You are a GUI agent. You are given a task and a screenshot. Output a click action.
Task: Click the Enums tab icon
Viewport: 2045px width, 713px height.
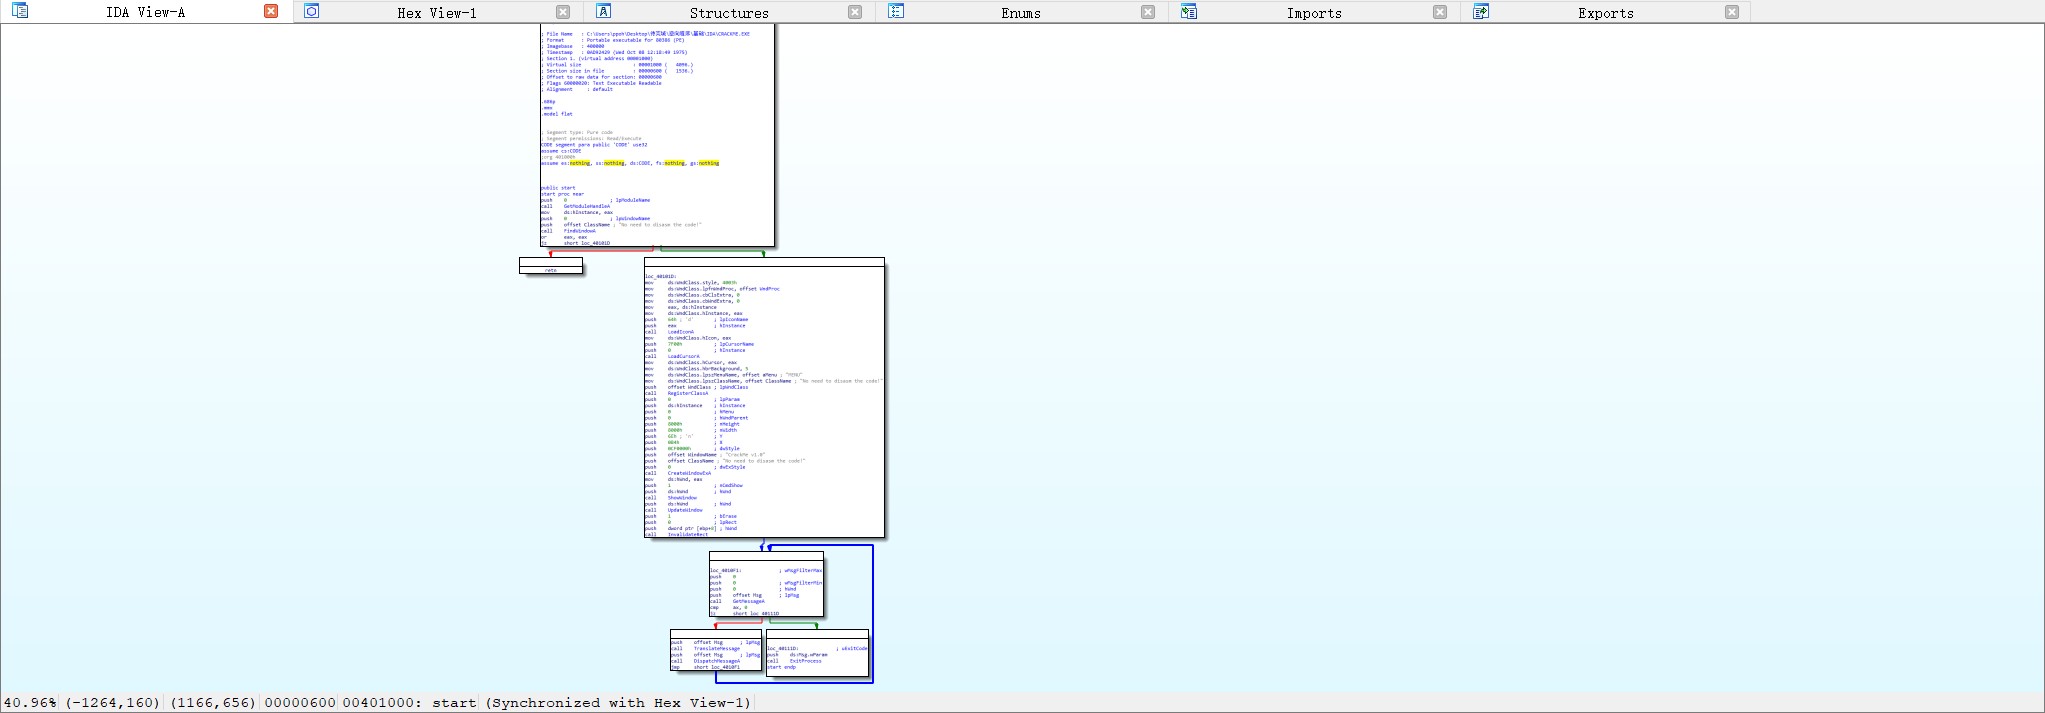896,11
